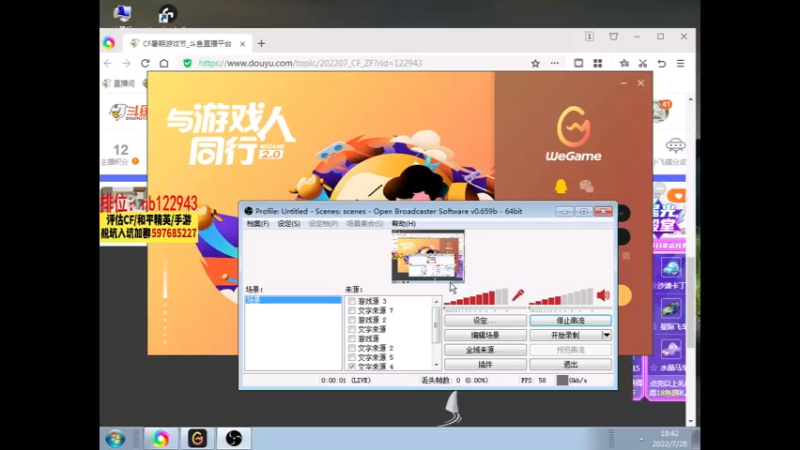Open the 设定档(P) menu in OBS
Viewport: 800px width, 450px height.
(x=323, y=223)
